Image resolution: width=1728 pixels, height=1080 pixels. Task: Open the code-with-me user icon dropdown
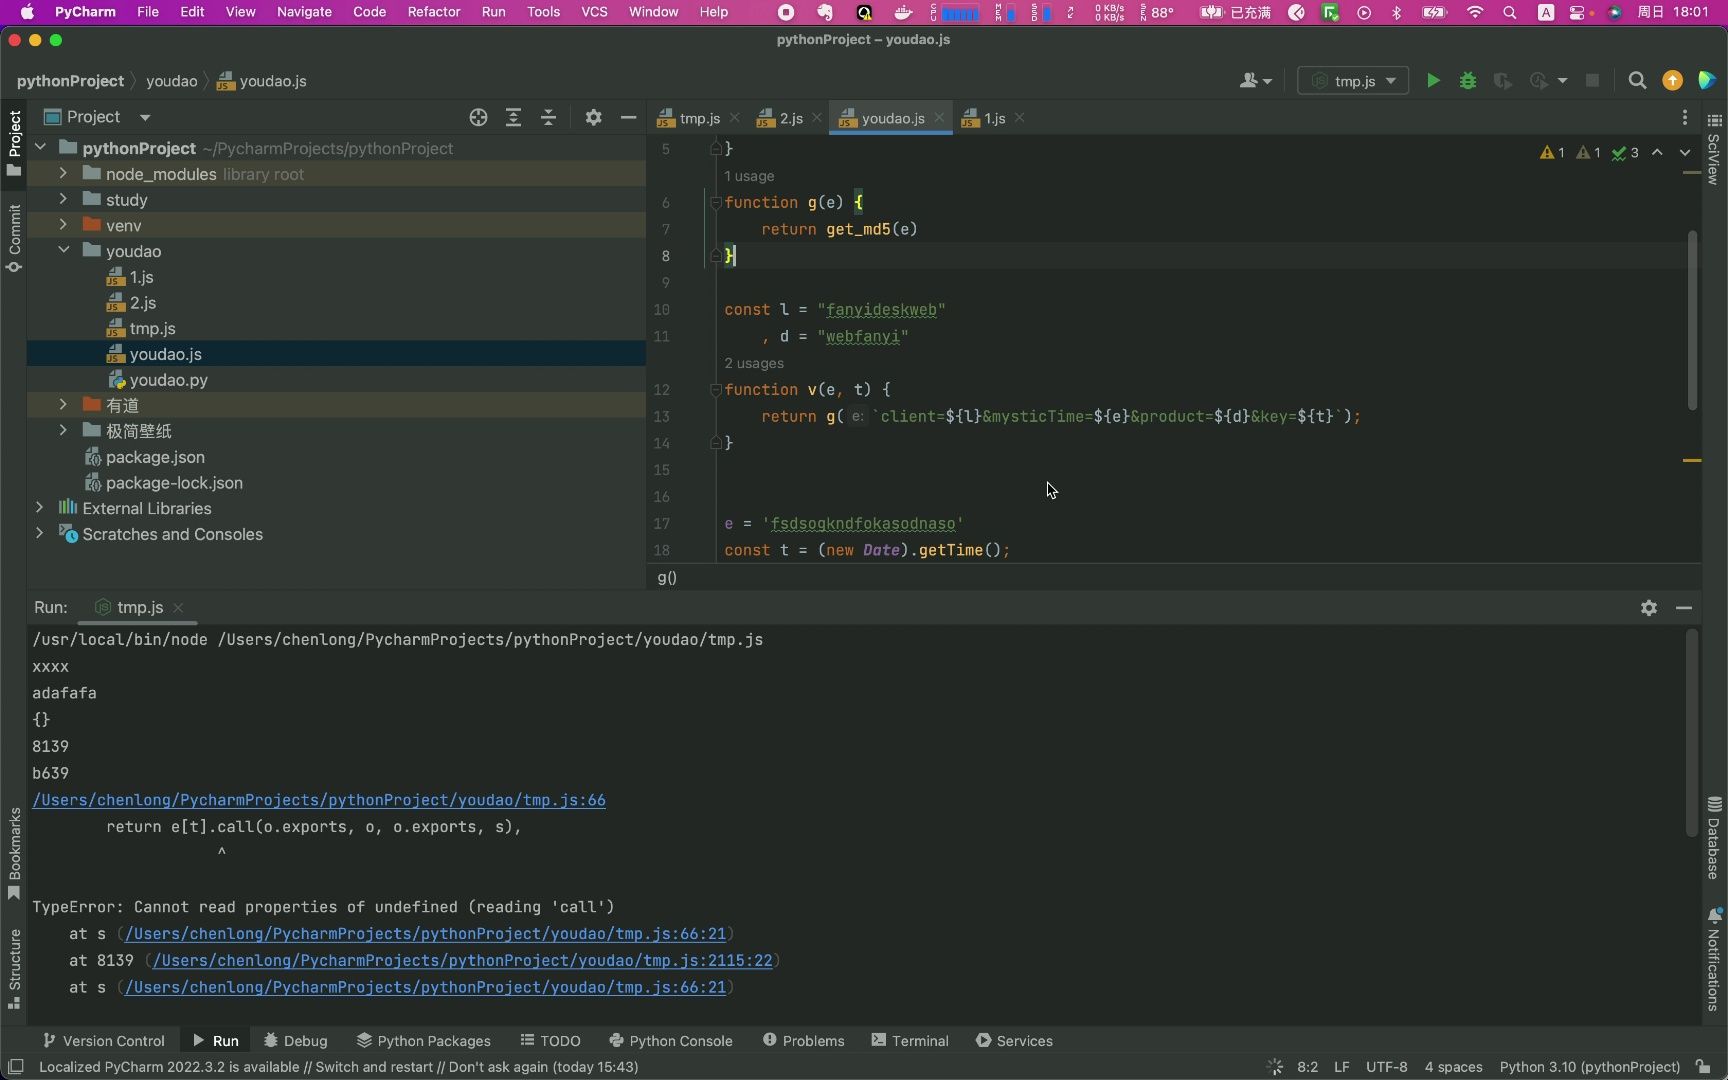pyautogui.click(x=1255, y=81)
